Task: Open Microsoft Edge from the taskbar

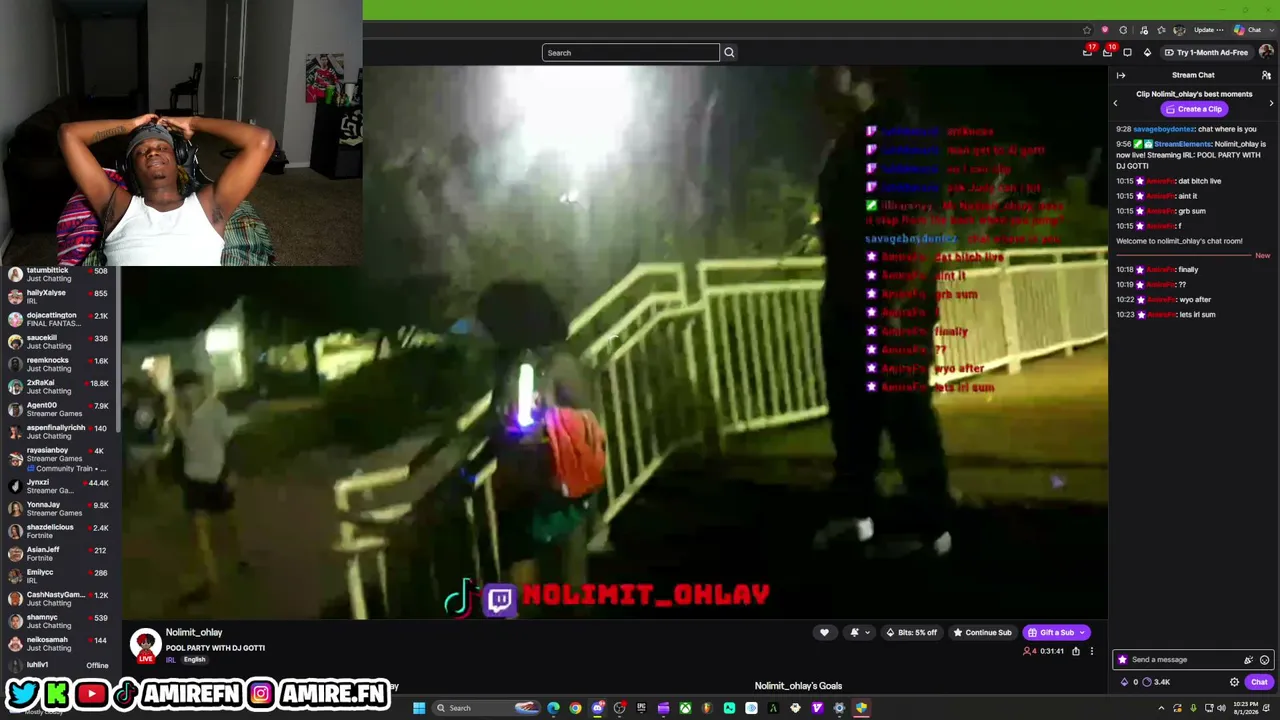Action: coord(553,708)
